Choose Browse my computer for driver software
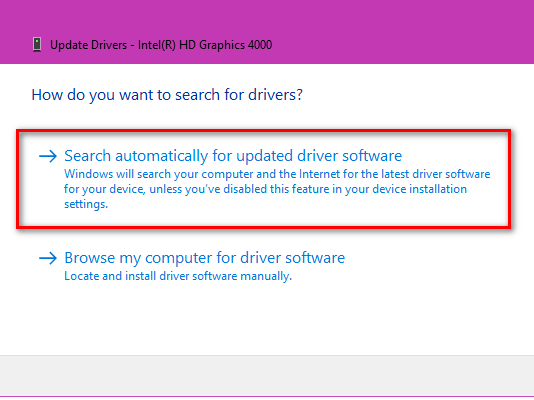Screen dimensions: 534x400 (205, 258)
